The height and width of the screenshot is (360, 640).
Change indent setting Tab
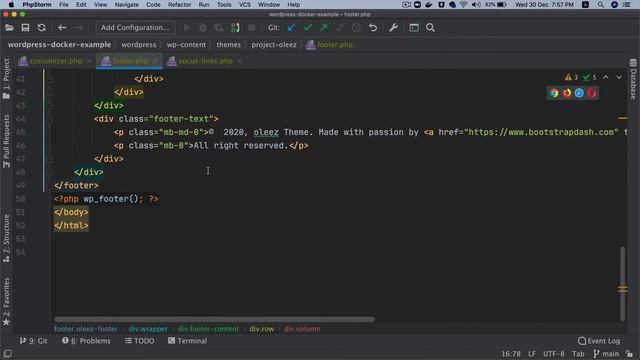(578, 354)
